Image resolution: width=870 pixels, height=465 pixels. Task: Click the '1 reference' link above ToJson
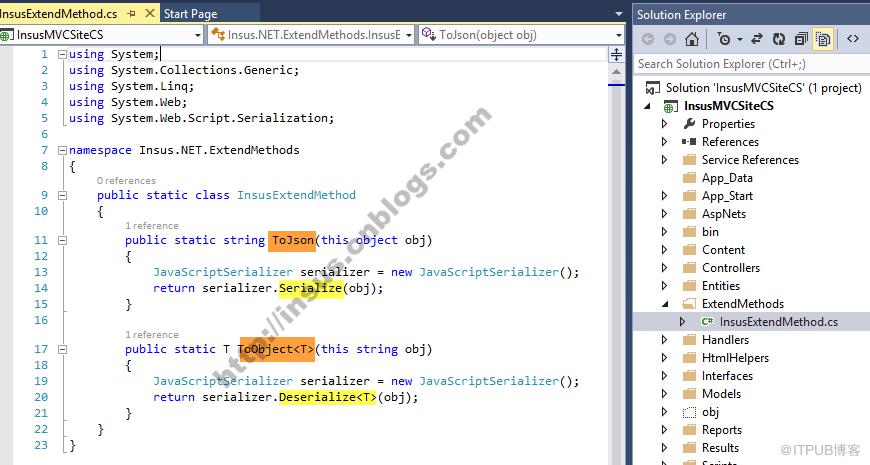151,225
